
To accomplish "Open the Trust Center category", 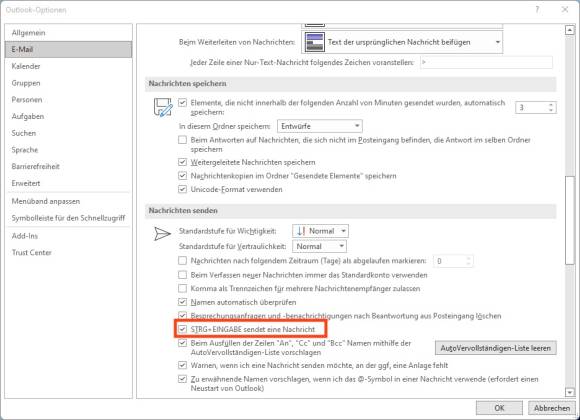I will coord(31,252).
